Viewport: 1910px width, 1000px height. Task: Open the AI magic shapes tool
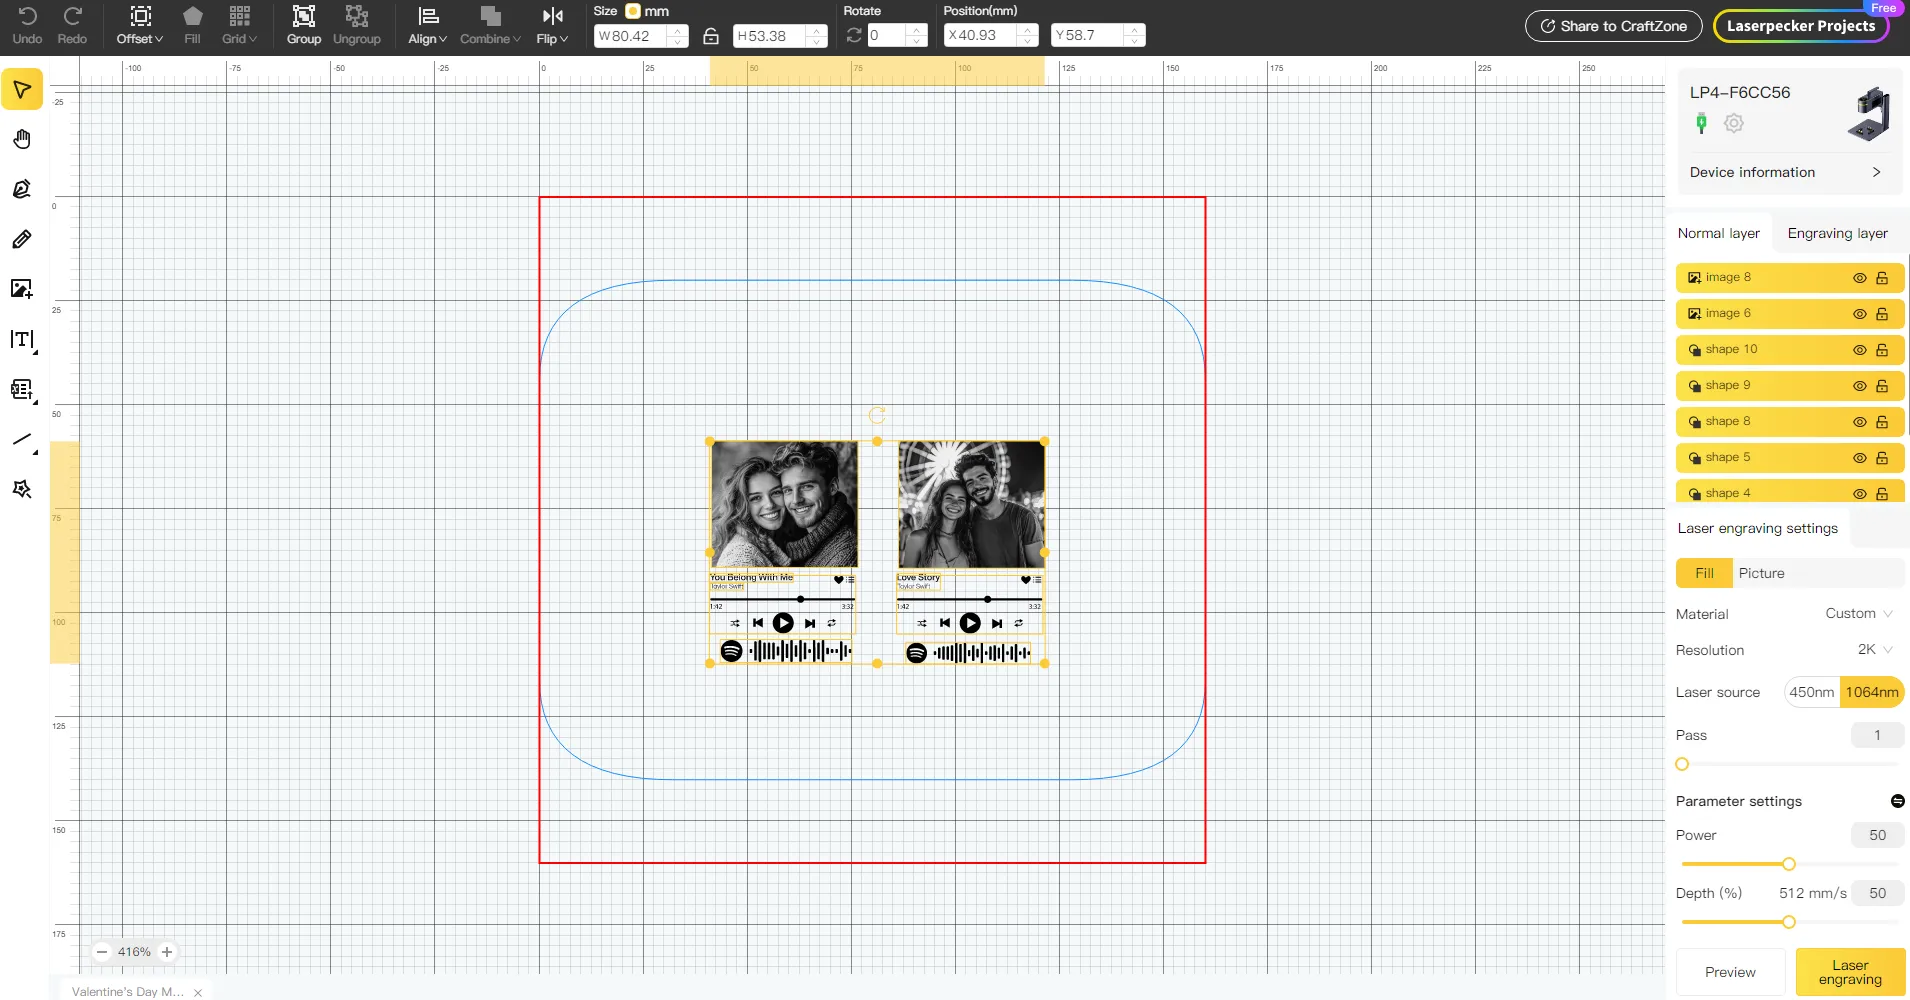coord(22,489)
